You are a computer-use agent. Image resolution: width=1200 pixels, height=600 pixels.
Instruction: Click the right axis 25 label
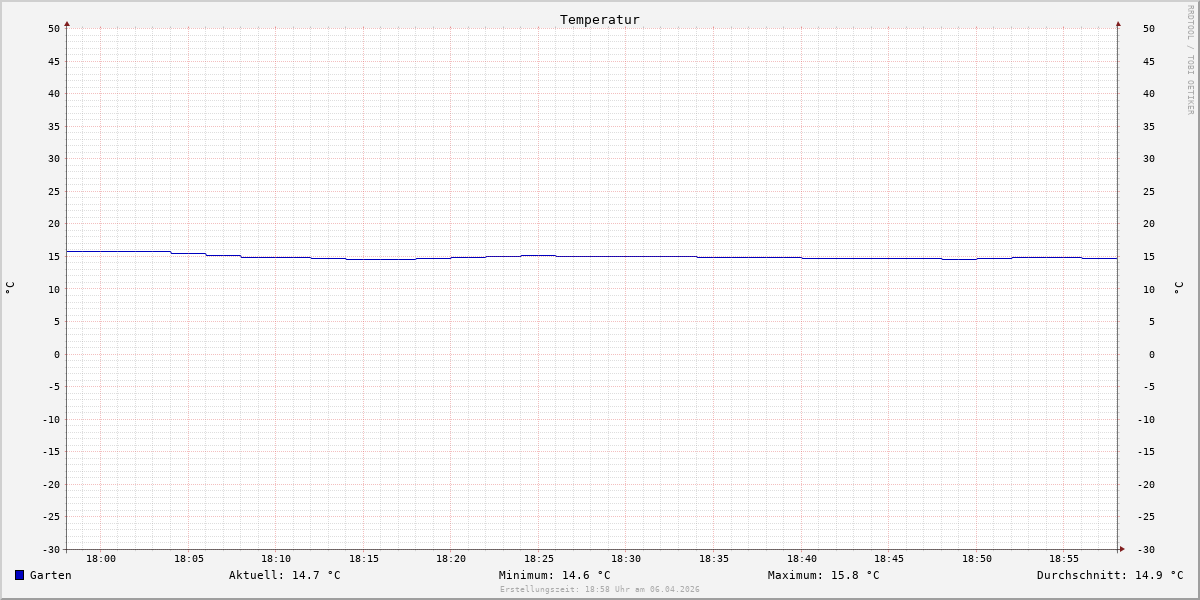click(1149, 191)
